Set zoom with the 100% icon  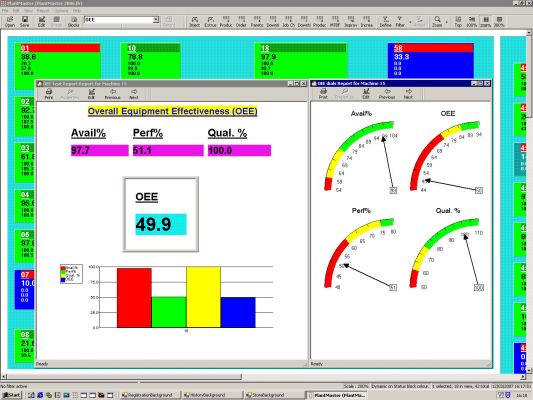(471, 21)
